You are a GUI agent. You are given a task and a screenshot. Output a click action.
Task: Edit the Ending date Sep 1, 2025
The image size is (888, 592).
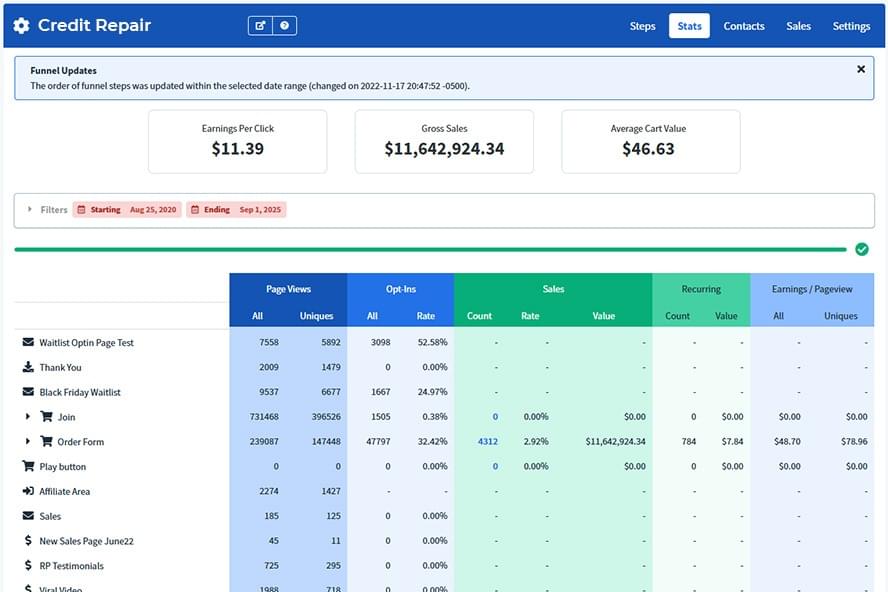click(236, 210)
